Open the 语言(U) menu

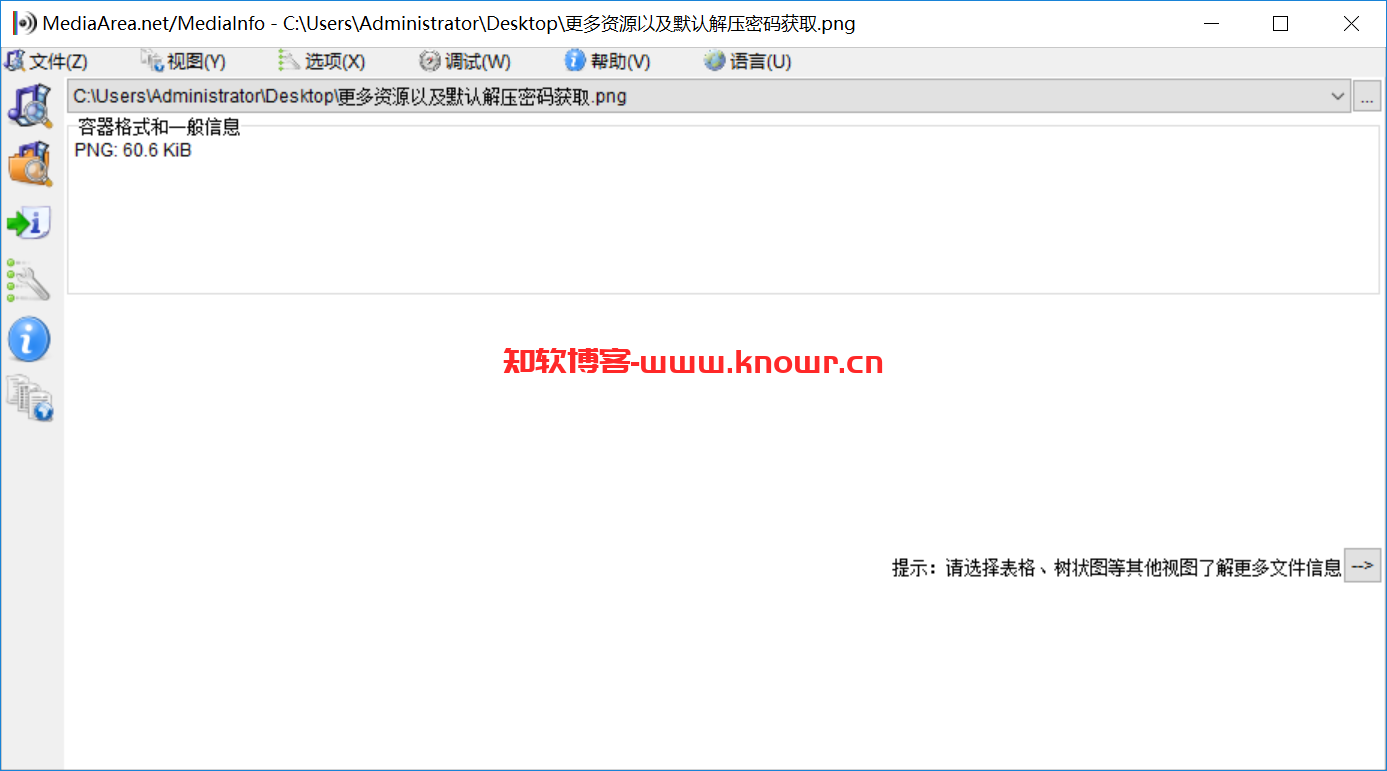coord(748,62)
